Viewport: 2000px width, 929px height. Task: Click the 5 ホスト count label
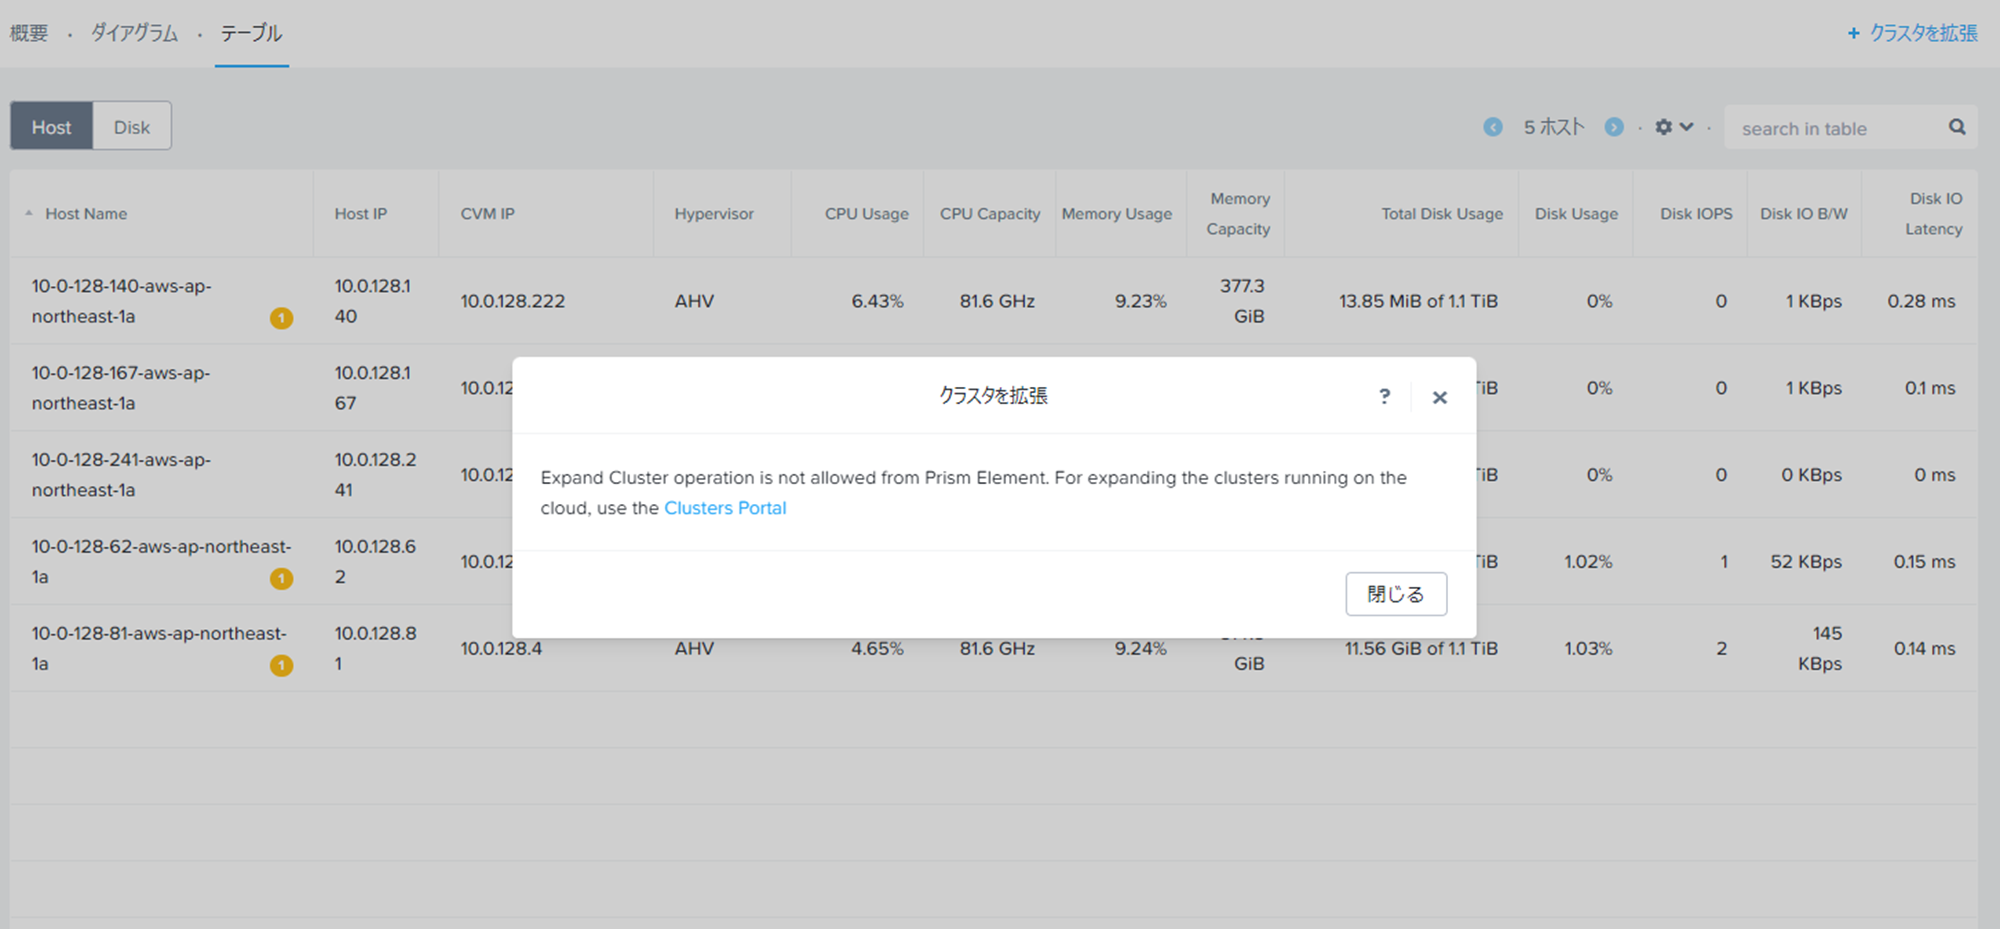(1554, 127)
